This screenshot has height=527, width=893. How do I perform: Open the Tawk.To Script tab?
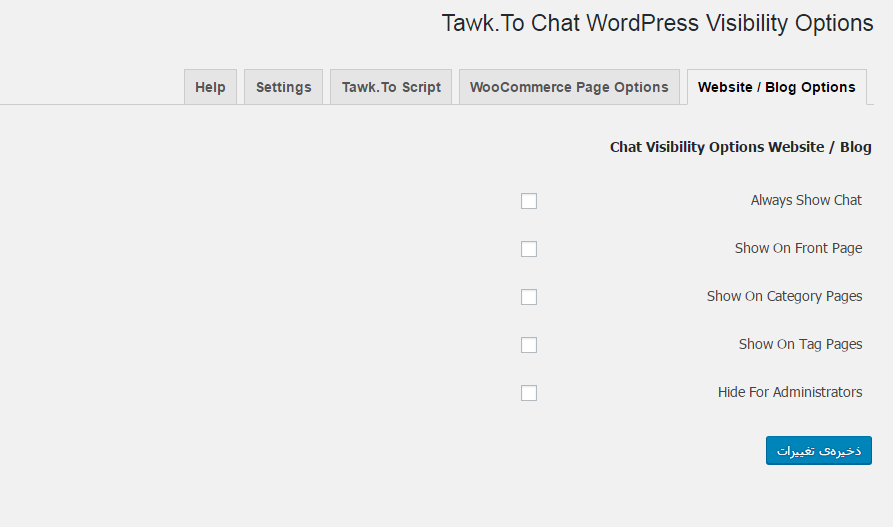[x=391, y=87]
